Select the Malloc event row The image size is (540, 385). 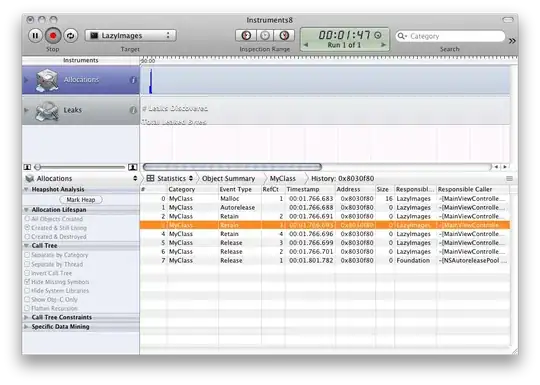(325, 199)
